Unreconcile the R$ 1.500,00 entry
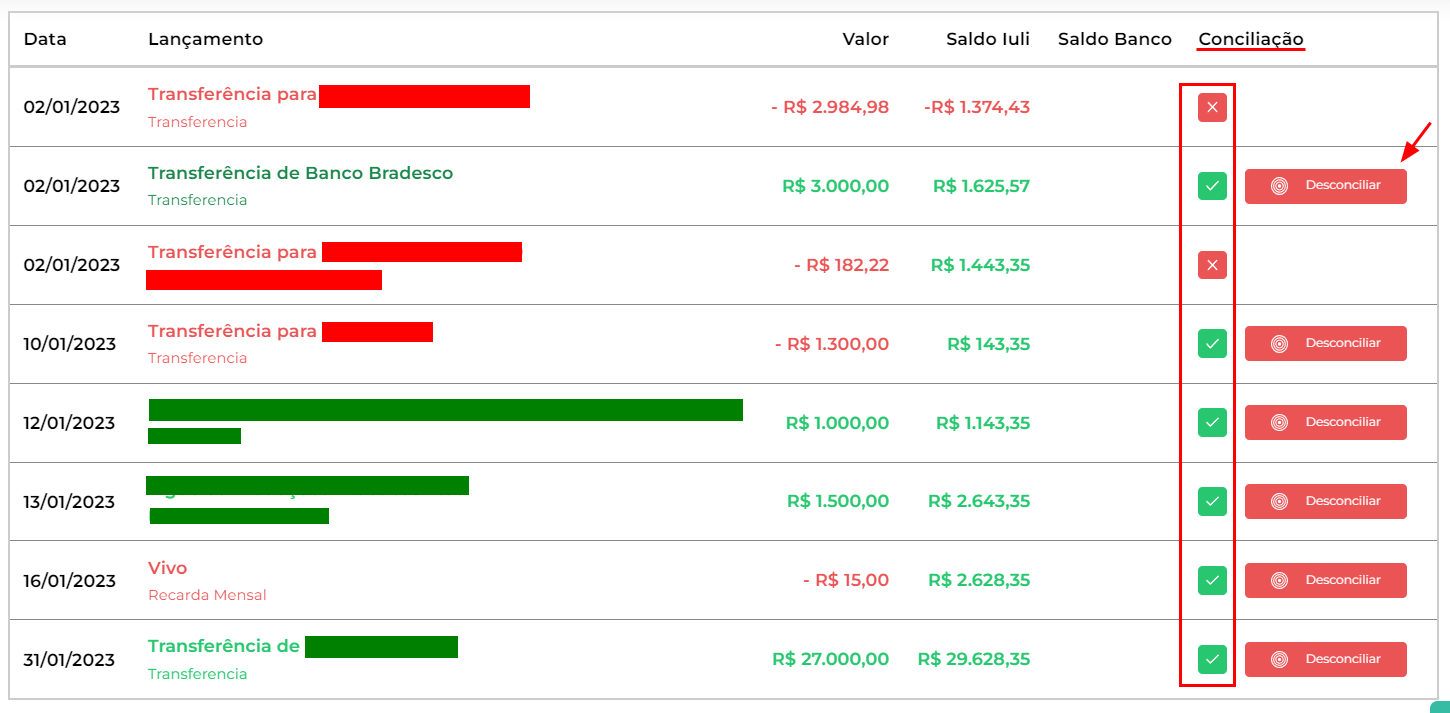The width and height of the screenshot is (1450, 713). 1325,501
